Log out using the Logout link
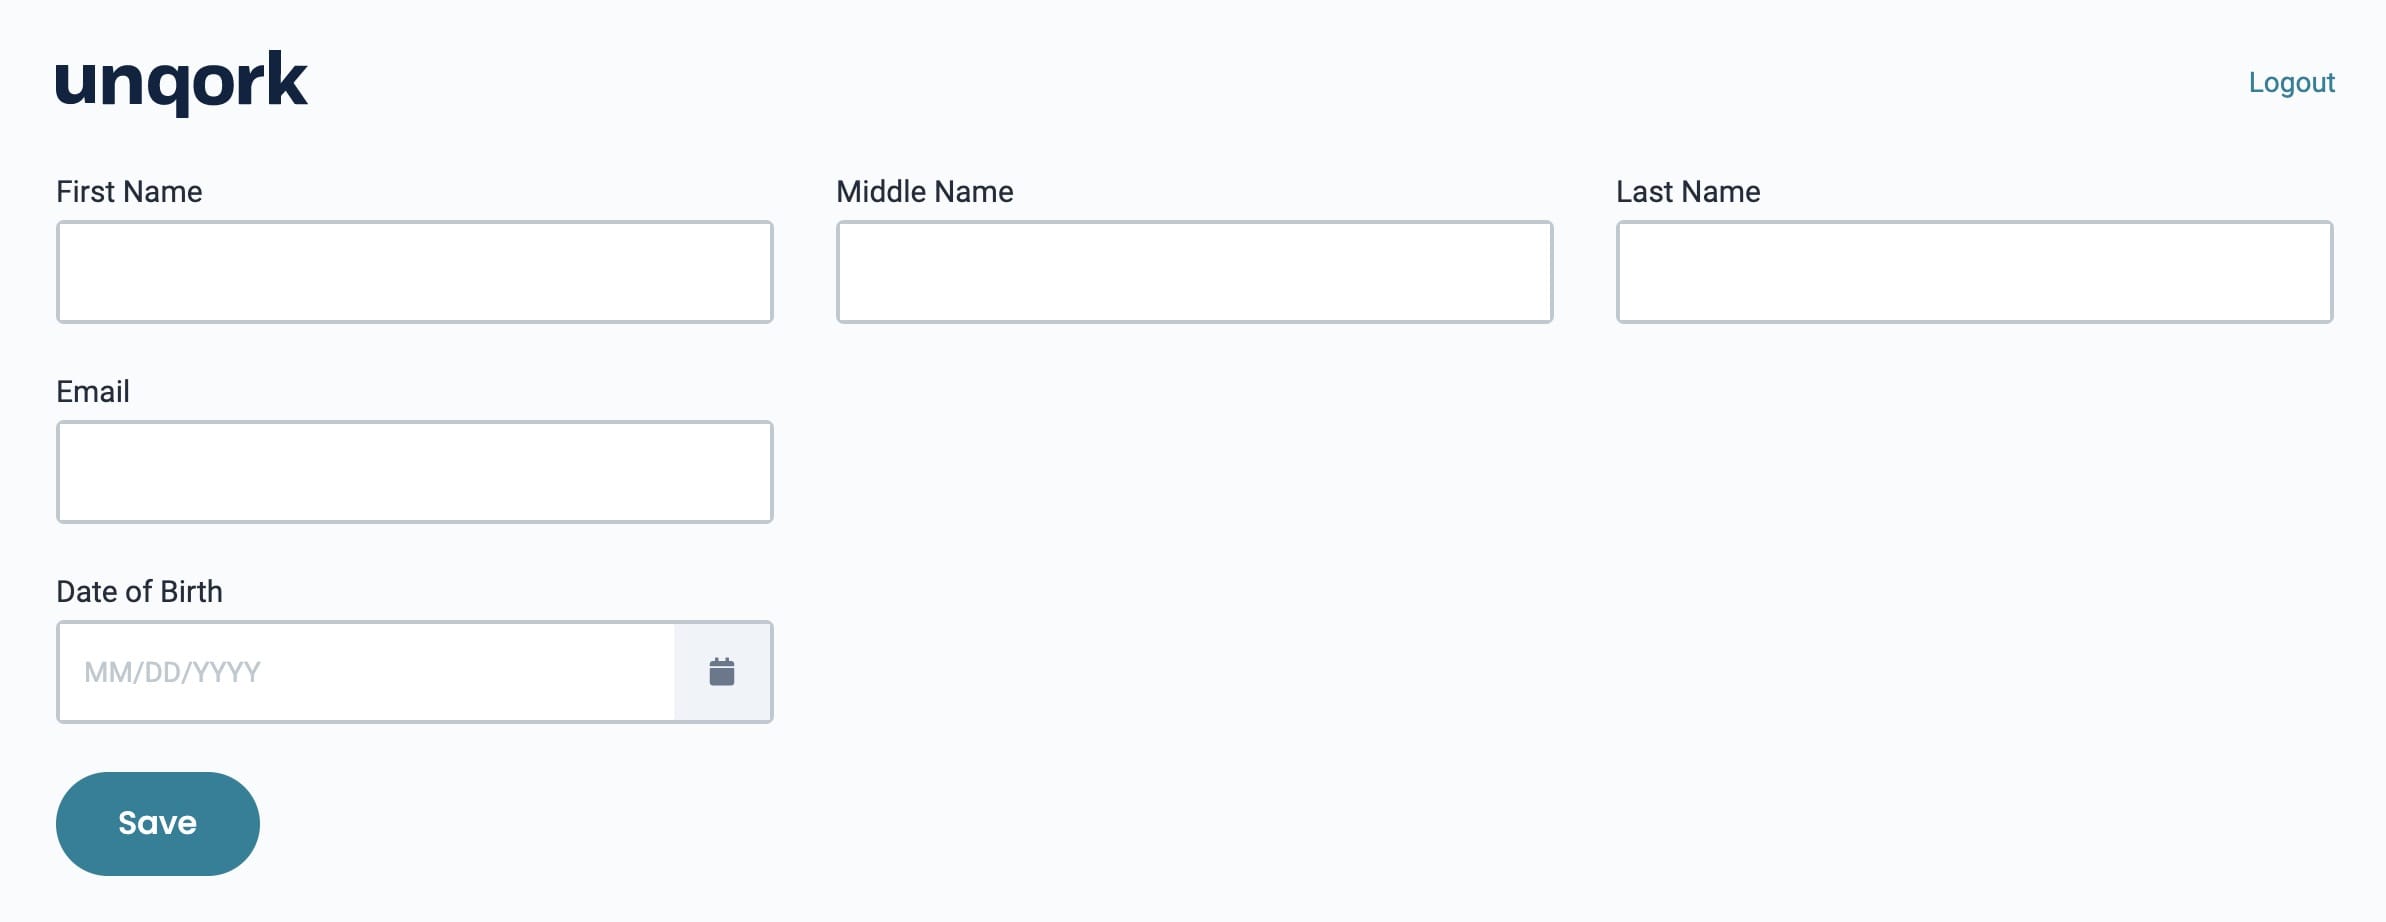 click(x=2291, y=82)
